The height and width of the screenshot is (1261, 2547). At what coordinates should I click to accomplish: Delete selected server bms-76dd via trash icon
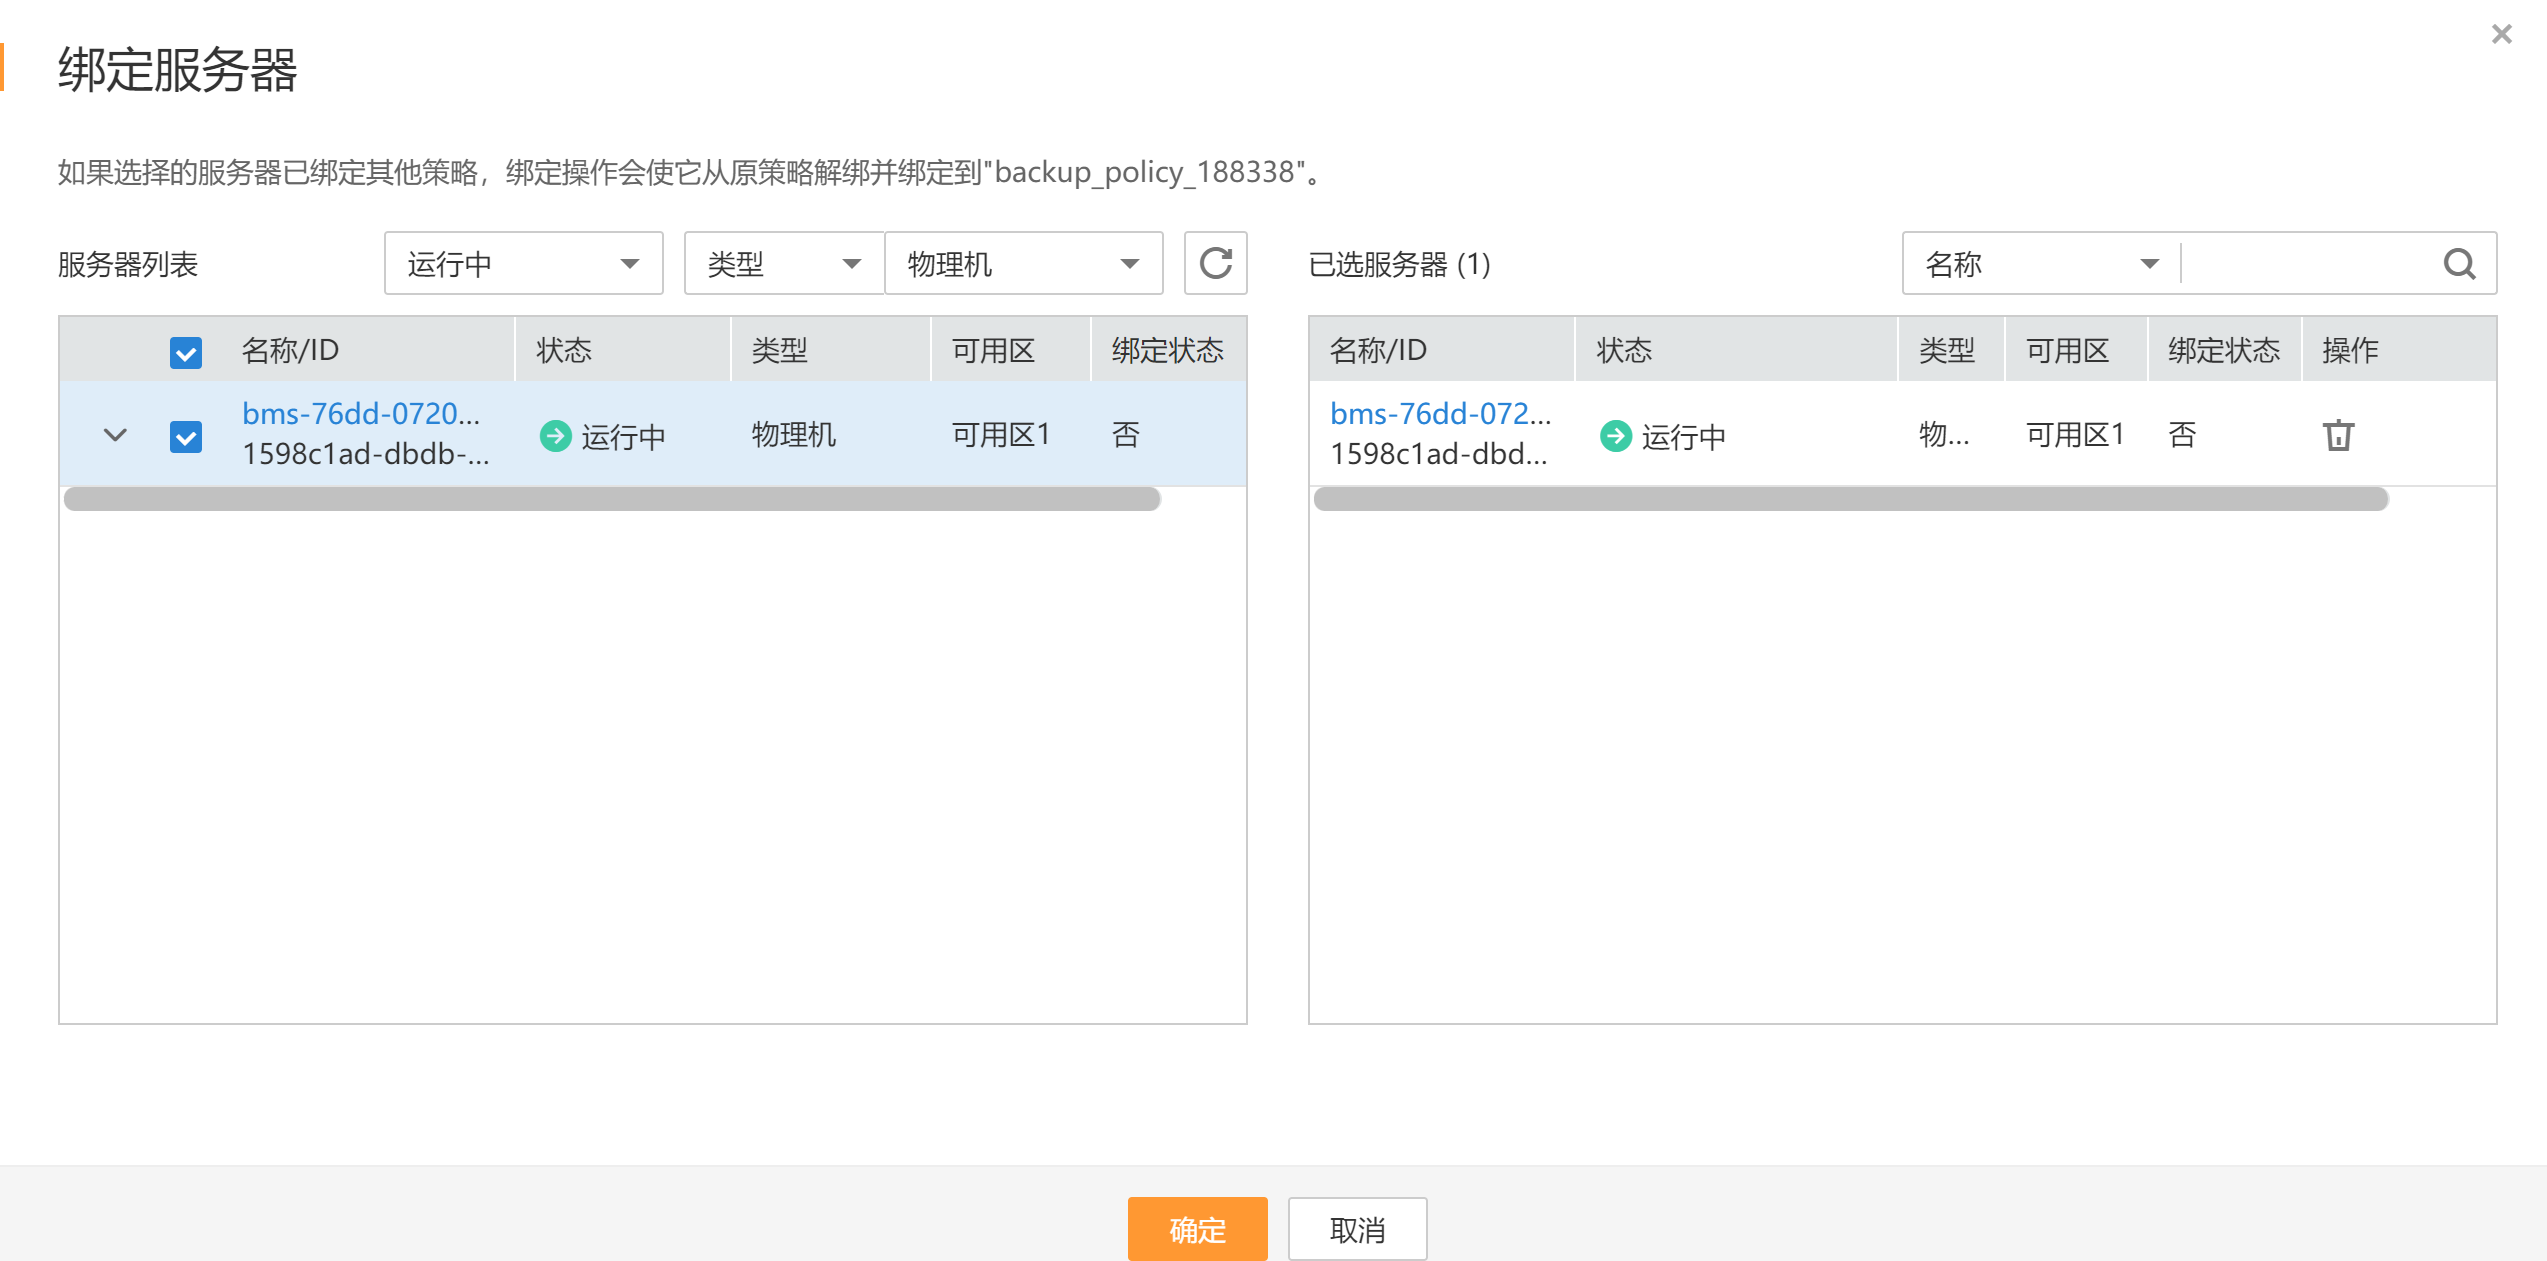[x=2338, y=435]
